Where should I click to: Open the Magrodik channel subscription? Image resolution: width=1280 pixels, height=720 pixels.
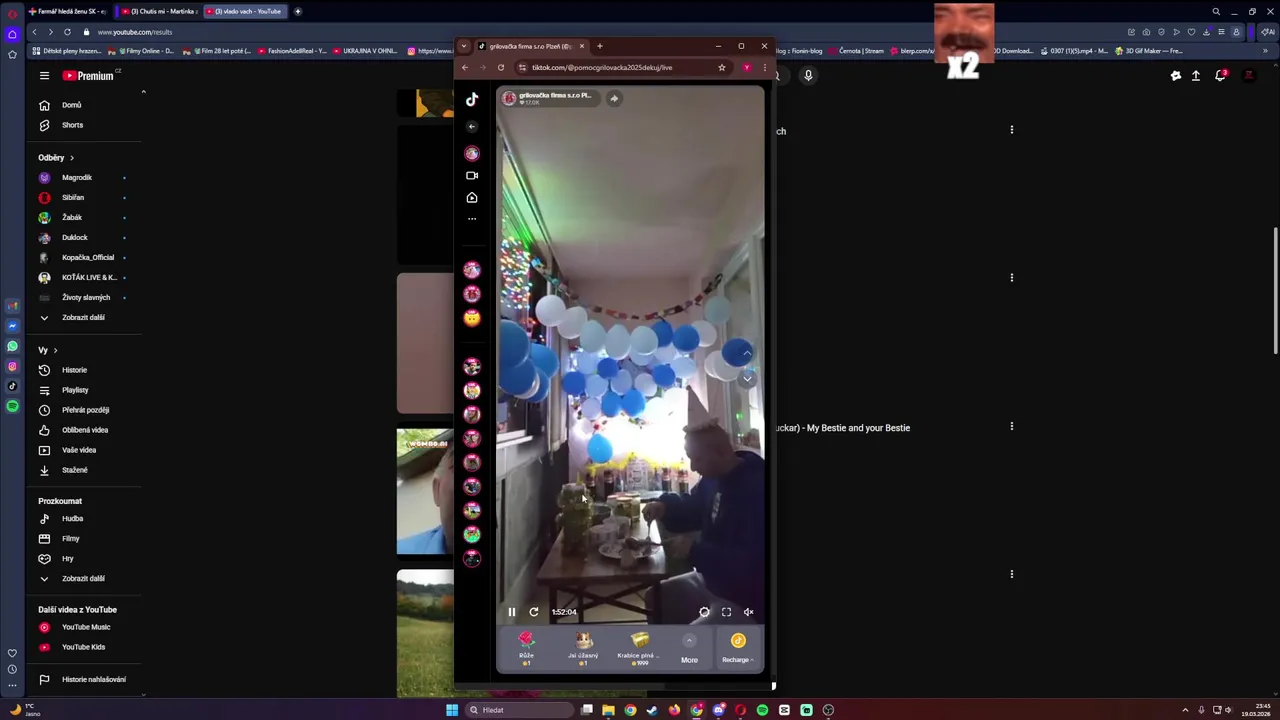pyautogui.click(x=84, y=177)
